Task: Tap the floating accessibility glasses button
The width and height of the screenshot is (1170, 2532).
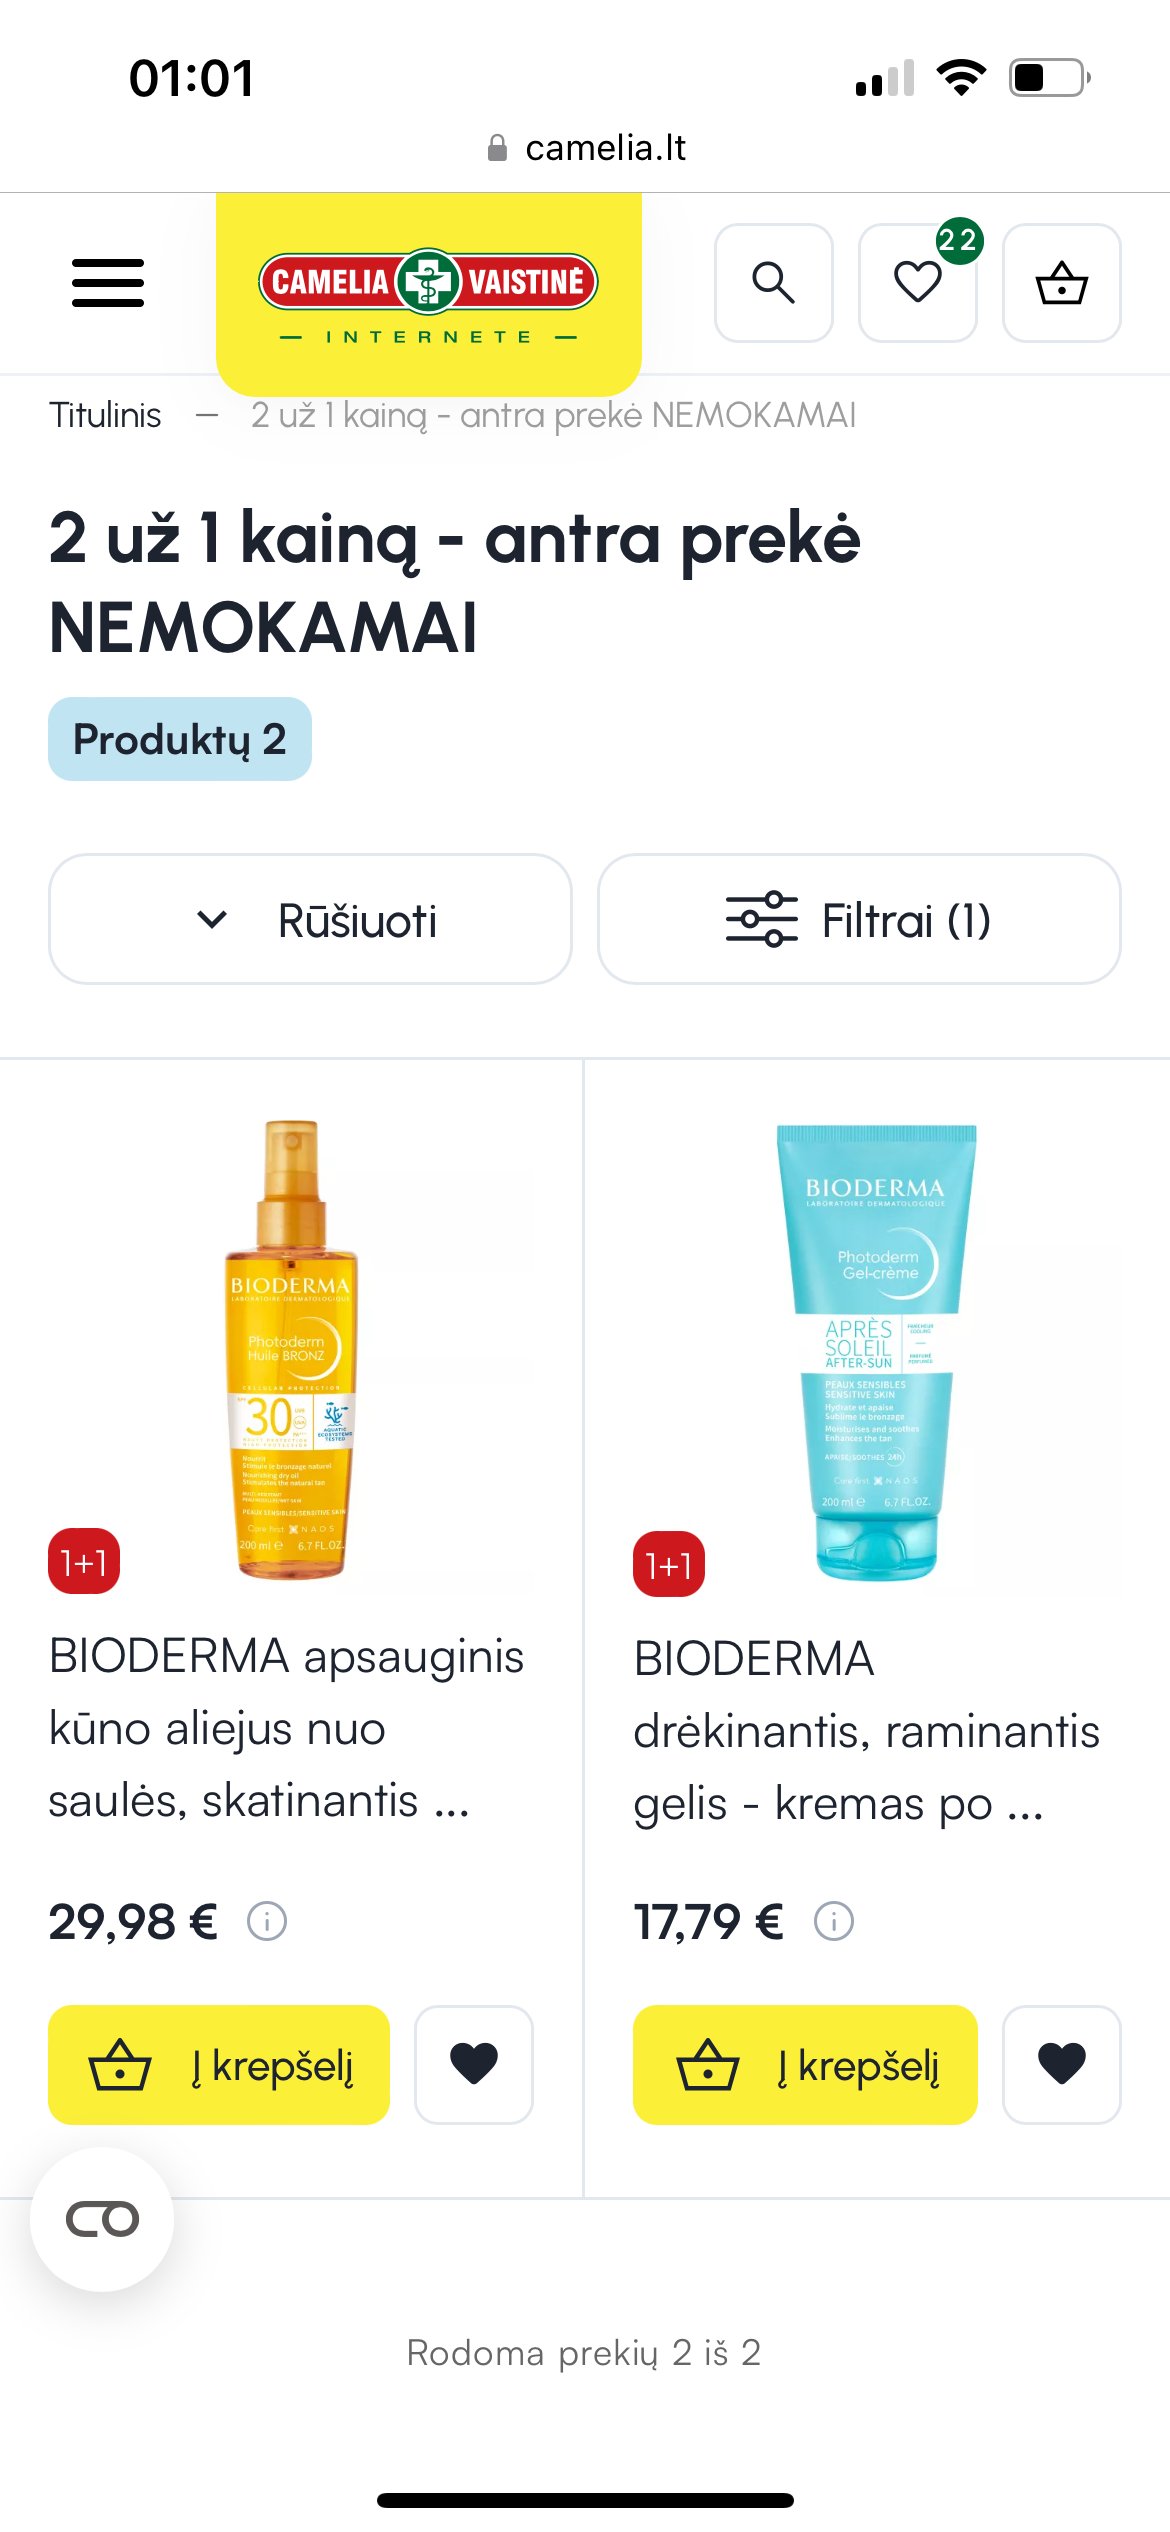Action: click(102, 2219)
